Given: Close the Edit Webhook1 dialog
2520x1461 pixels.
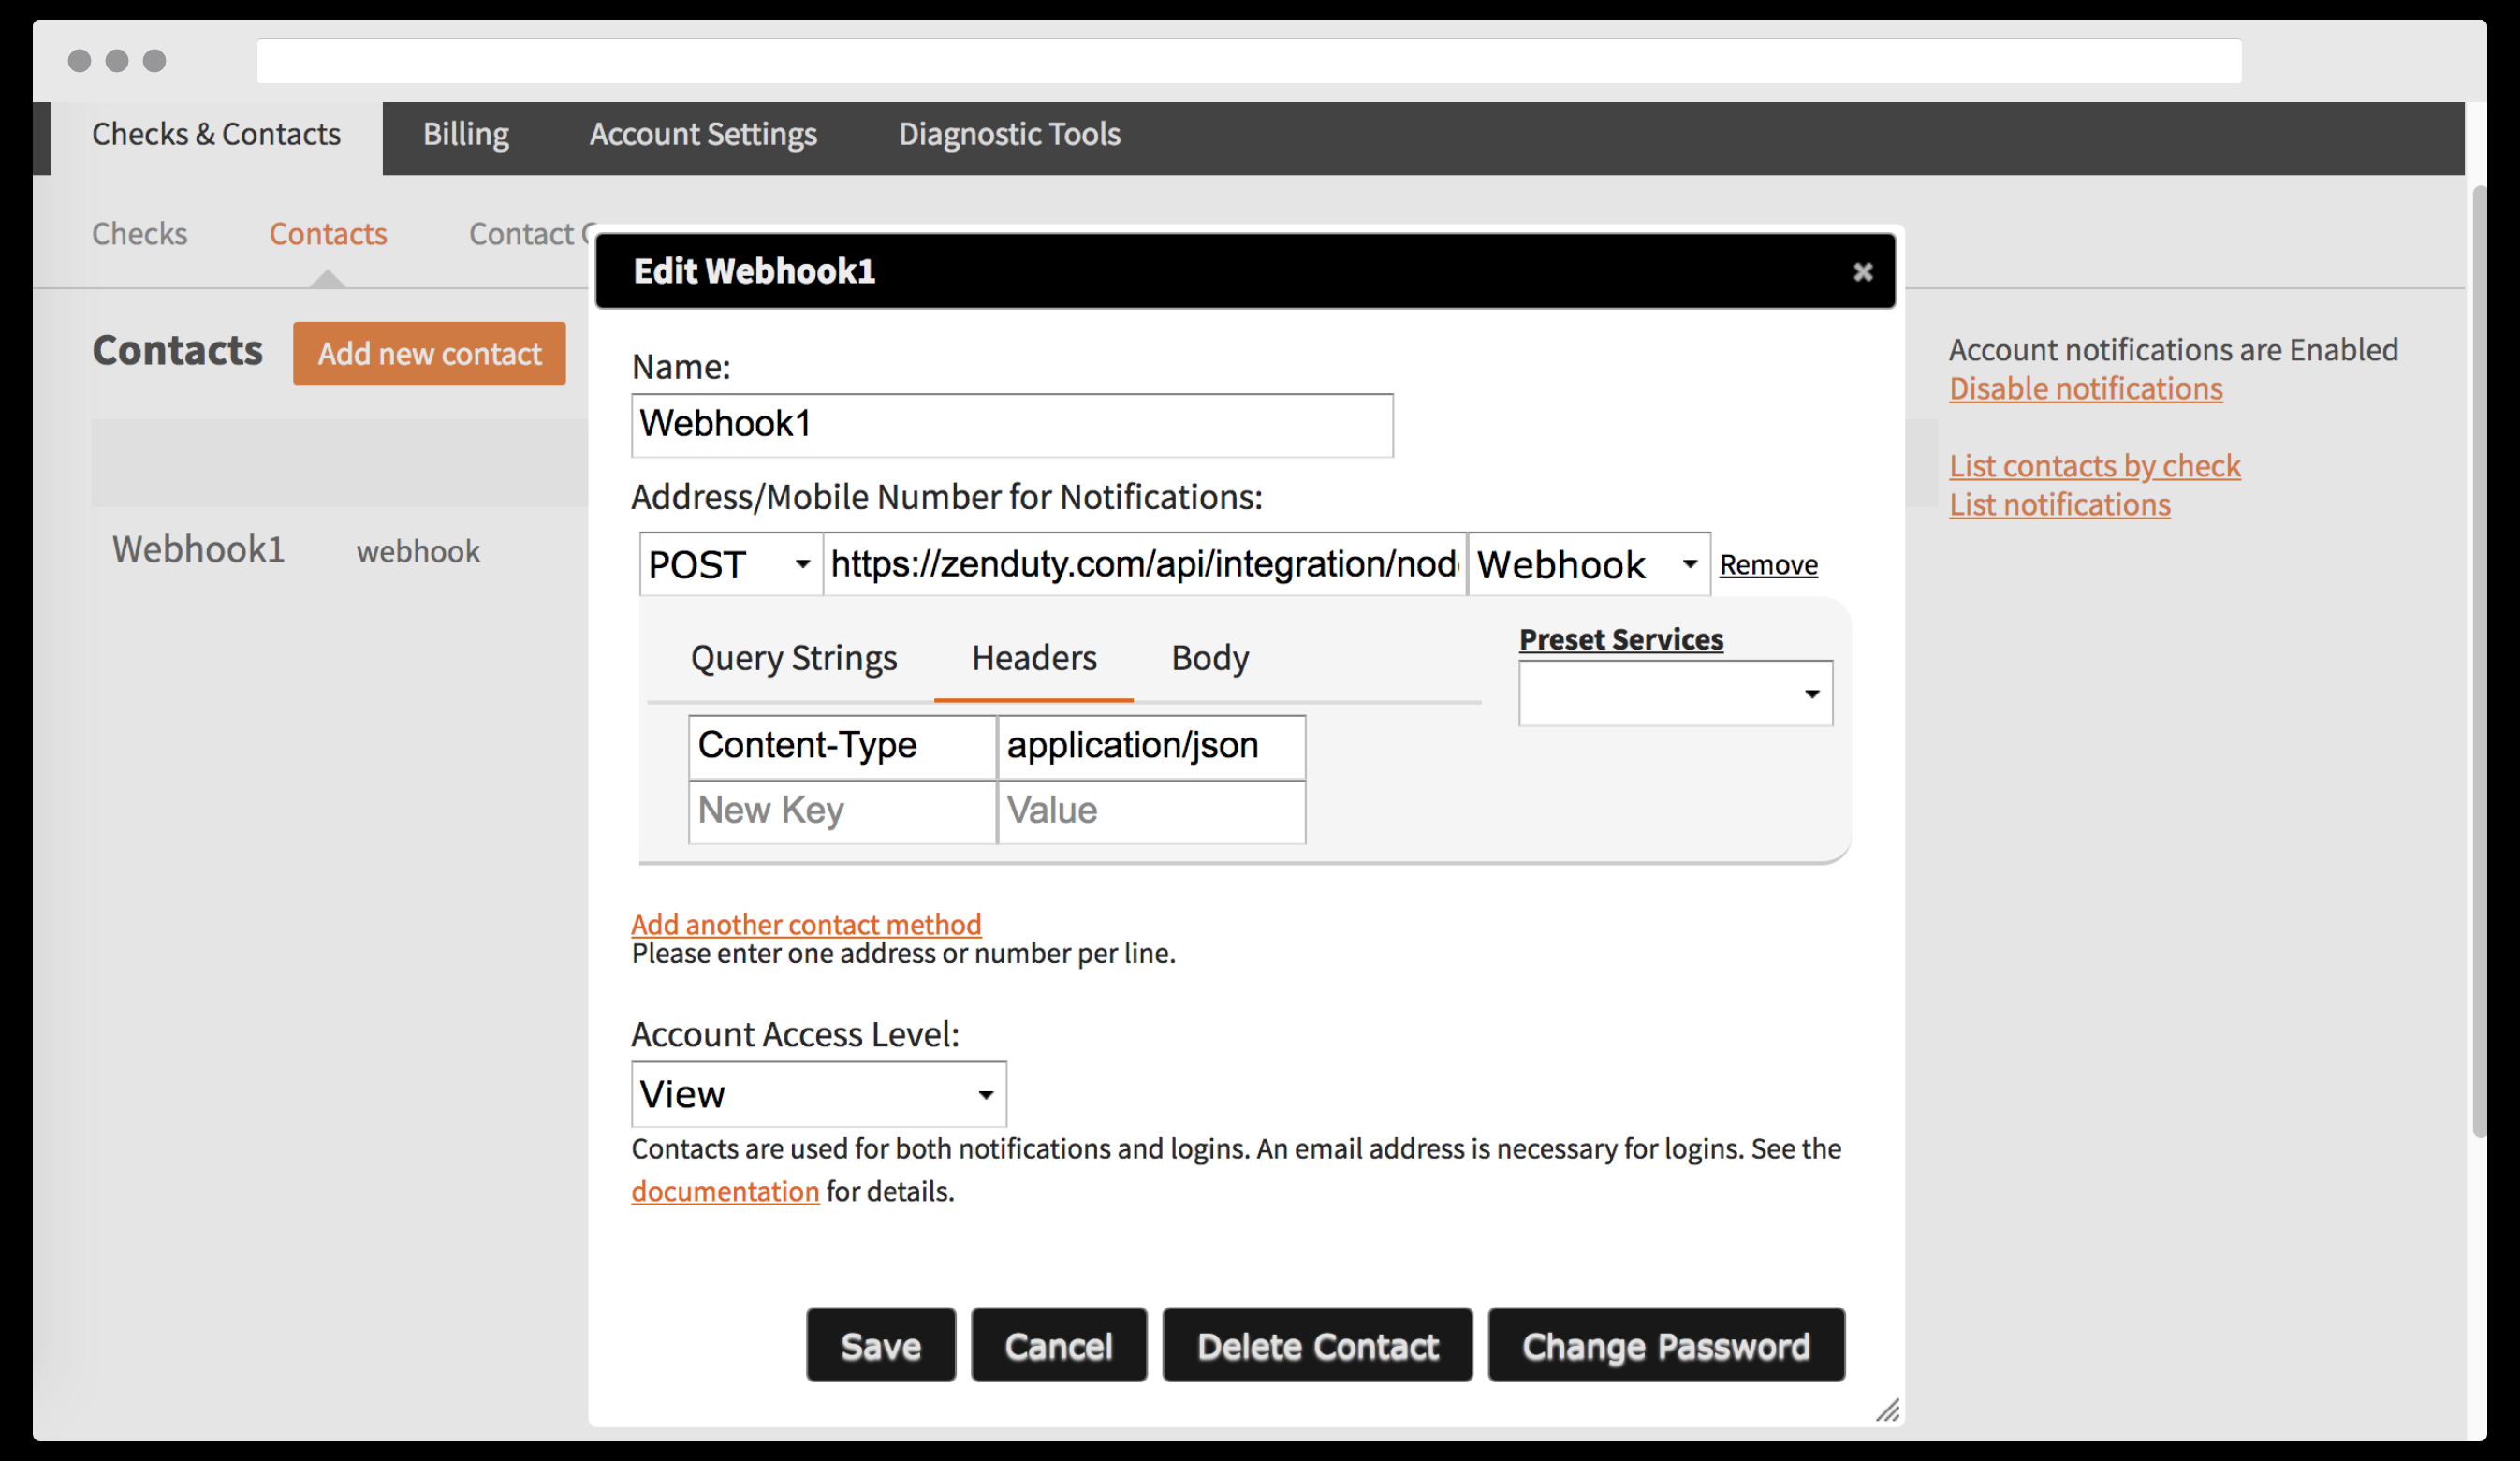Looking at the screenshot, I should (1861, 272).
